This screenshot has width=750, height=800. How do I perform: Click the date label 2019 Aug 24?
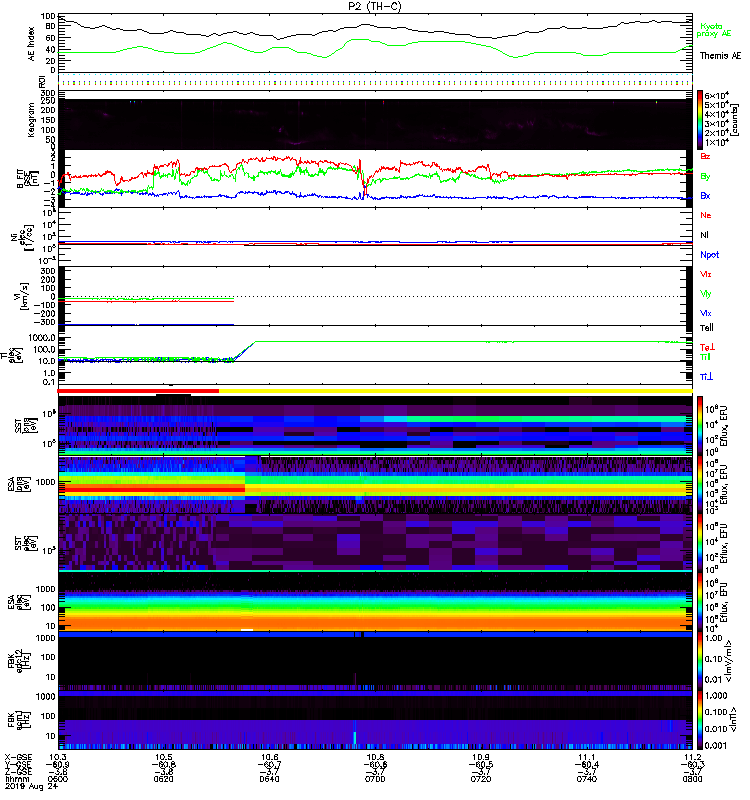tap(31, 786)
